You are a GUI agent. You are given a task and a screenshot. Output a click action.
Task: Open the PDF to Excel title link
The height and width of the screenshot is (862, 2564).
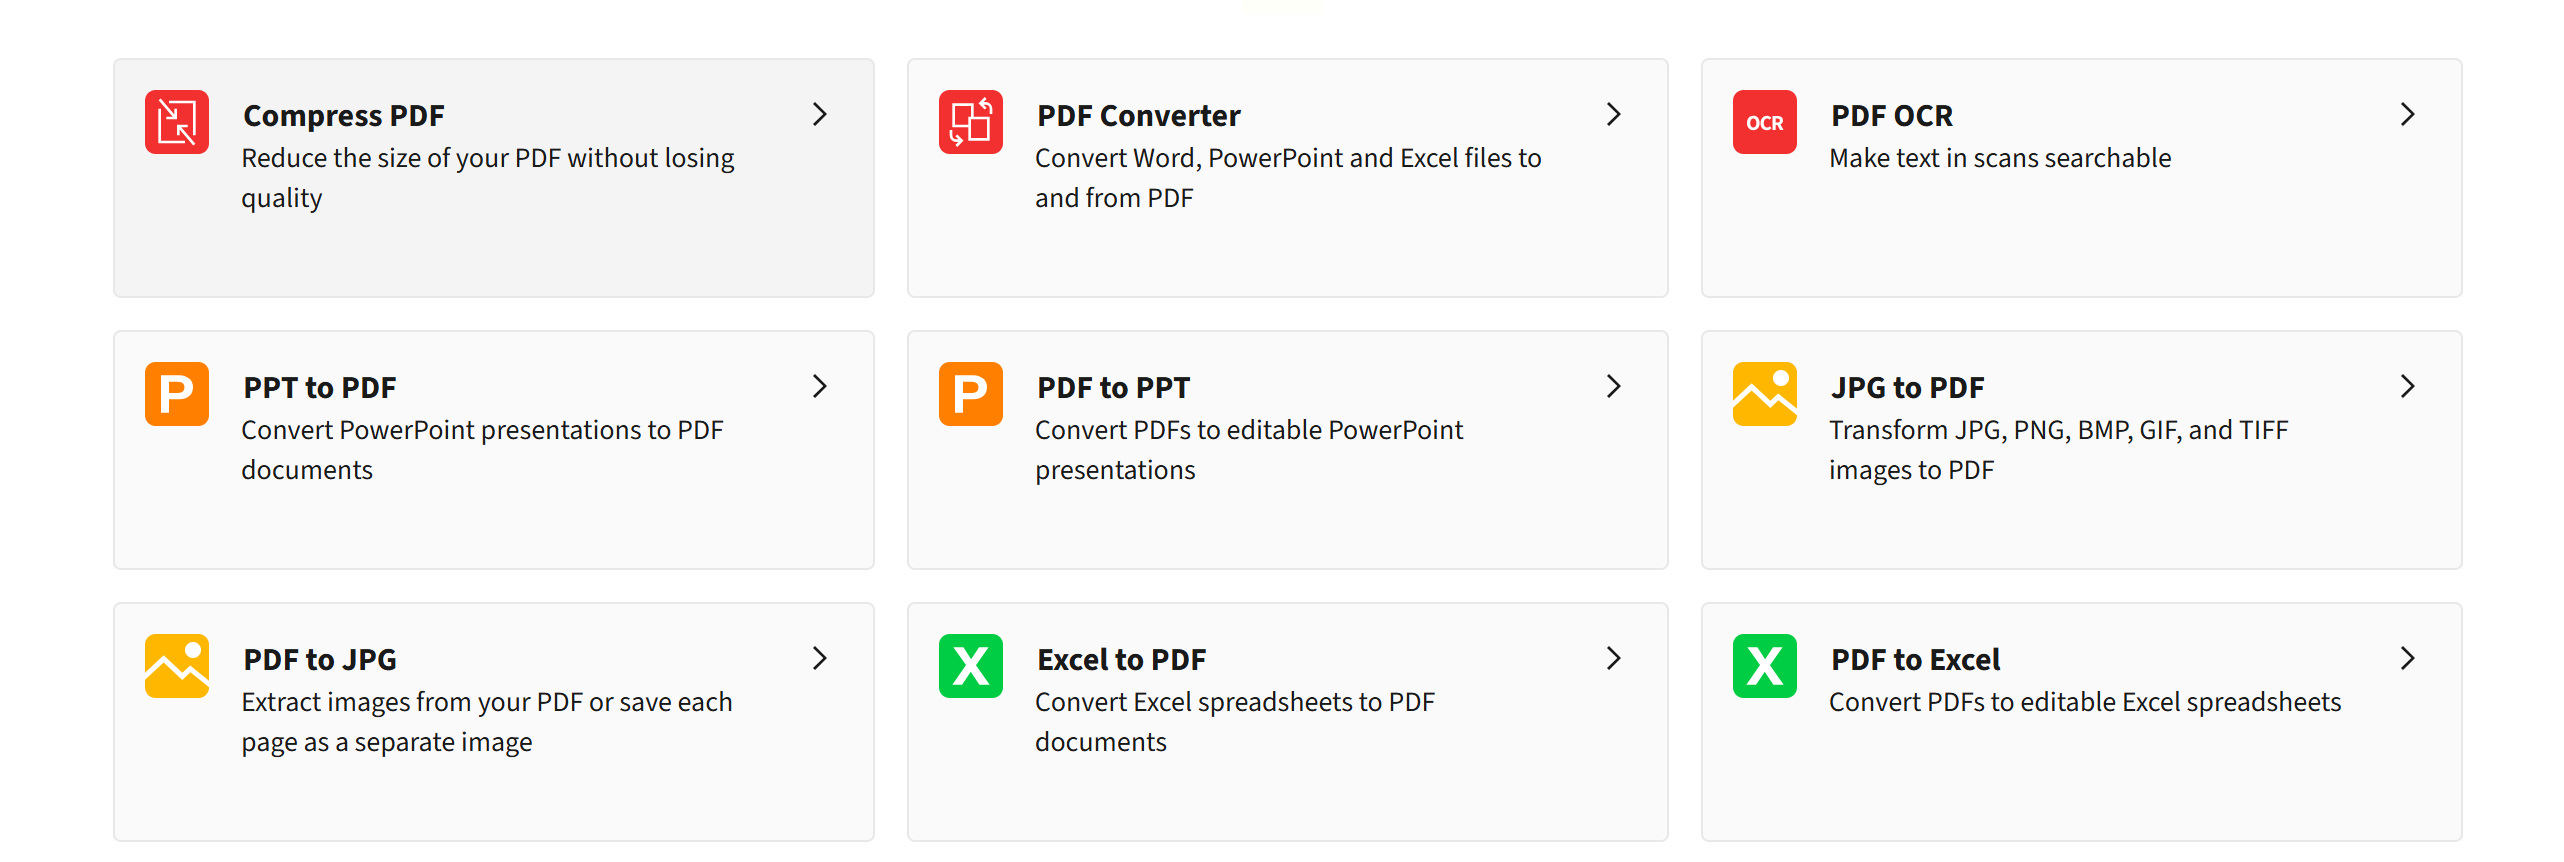[1915, 660]
